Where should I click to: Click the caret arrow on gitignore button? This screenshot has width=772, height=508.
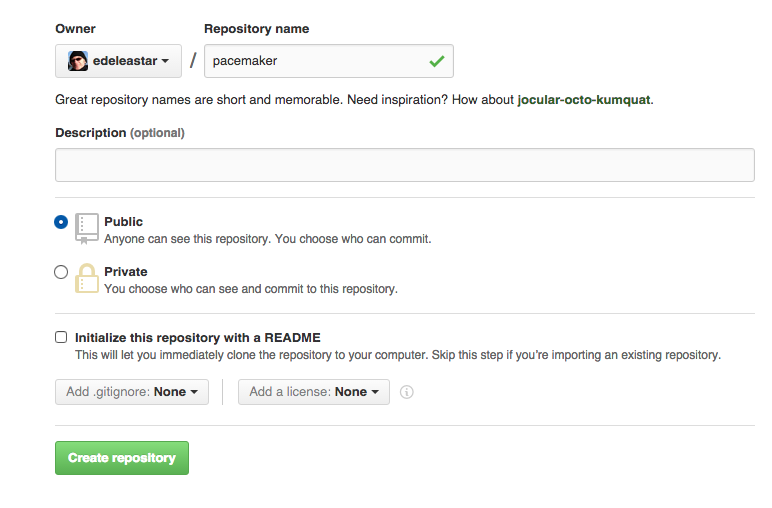(x=194, y=392)
